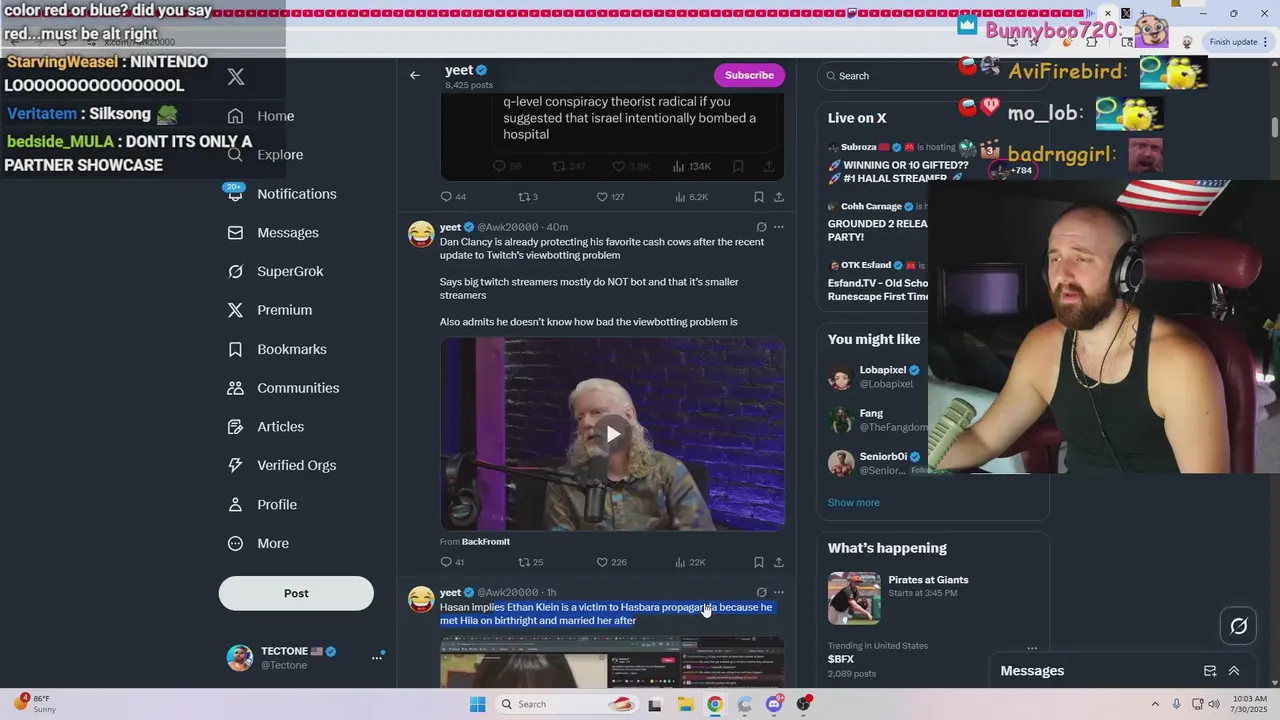Open Home in X sidebar
Viewport: 1280px width, 720px height.
261,116
